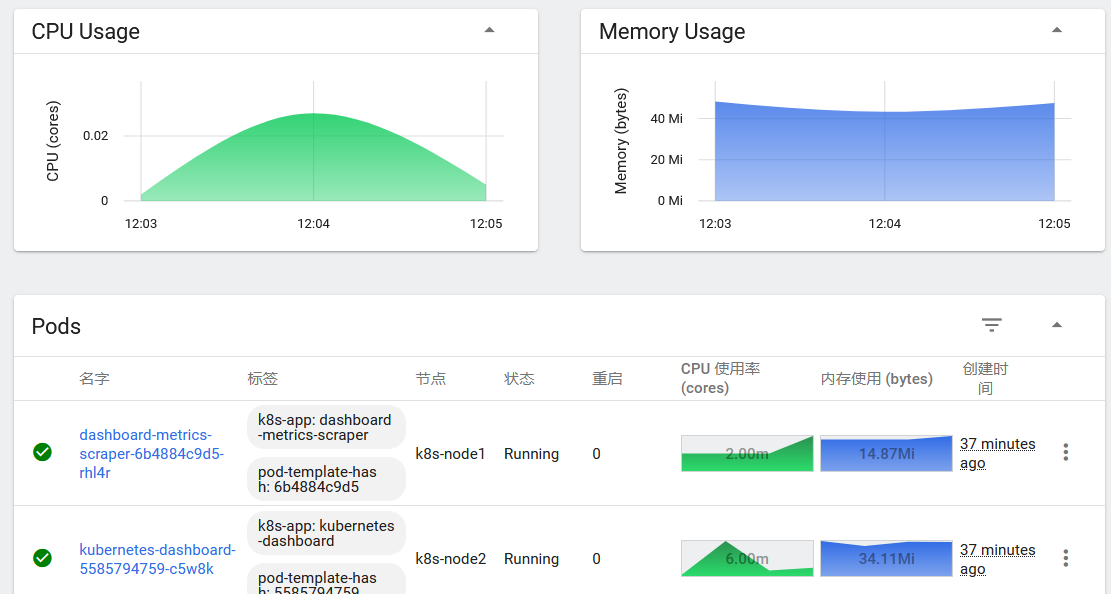The image size is (1111, 594).
Task: Open kubernetes-dashboard-5585794759-c5w8k pod link
Action: [x=157, y=559]
